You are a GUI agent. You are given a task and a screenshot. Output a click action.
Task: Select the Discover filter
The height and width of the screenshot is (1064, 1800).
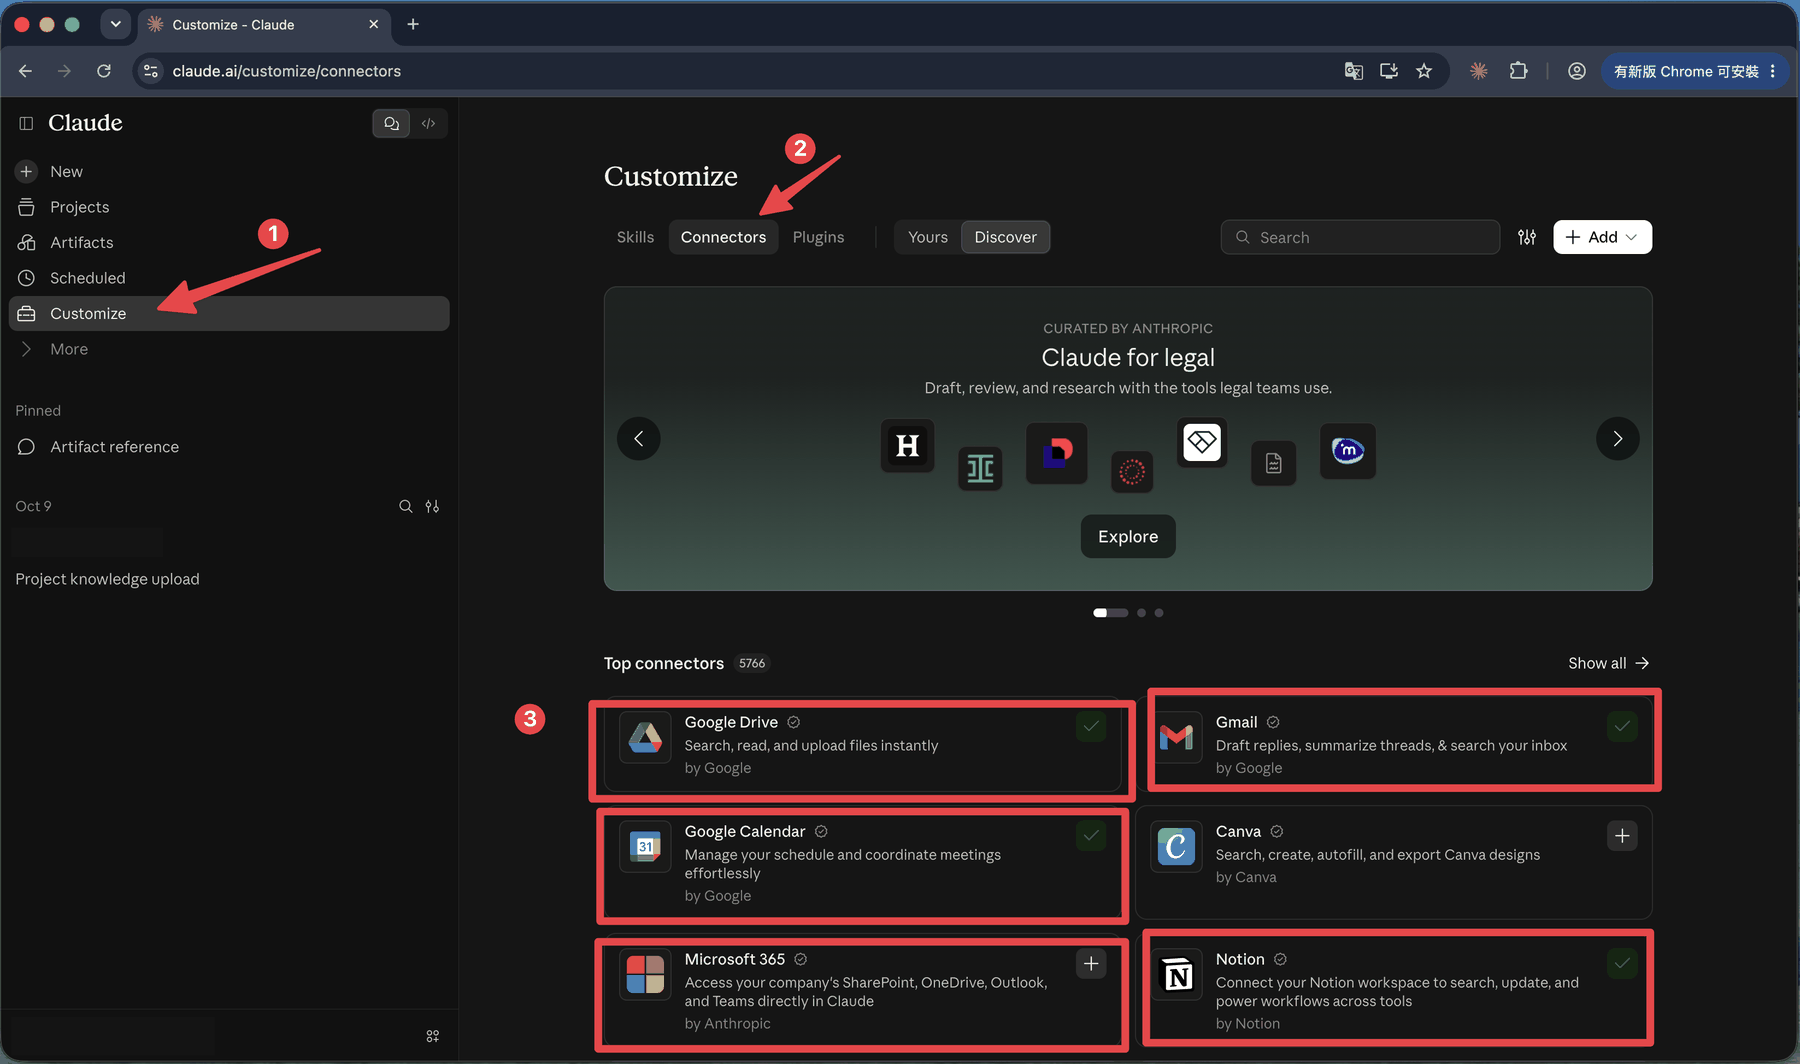point(1005,237)
